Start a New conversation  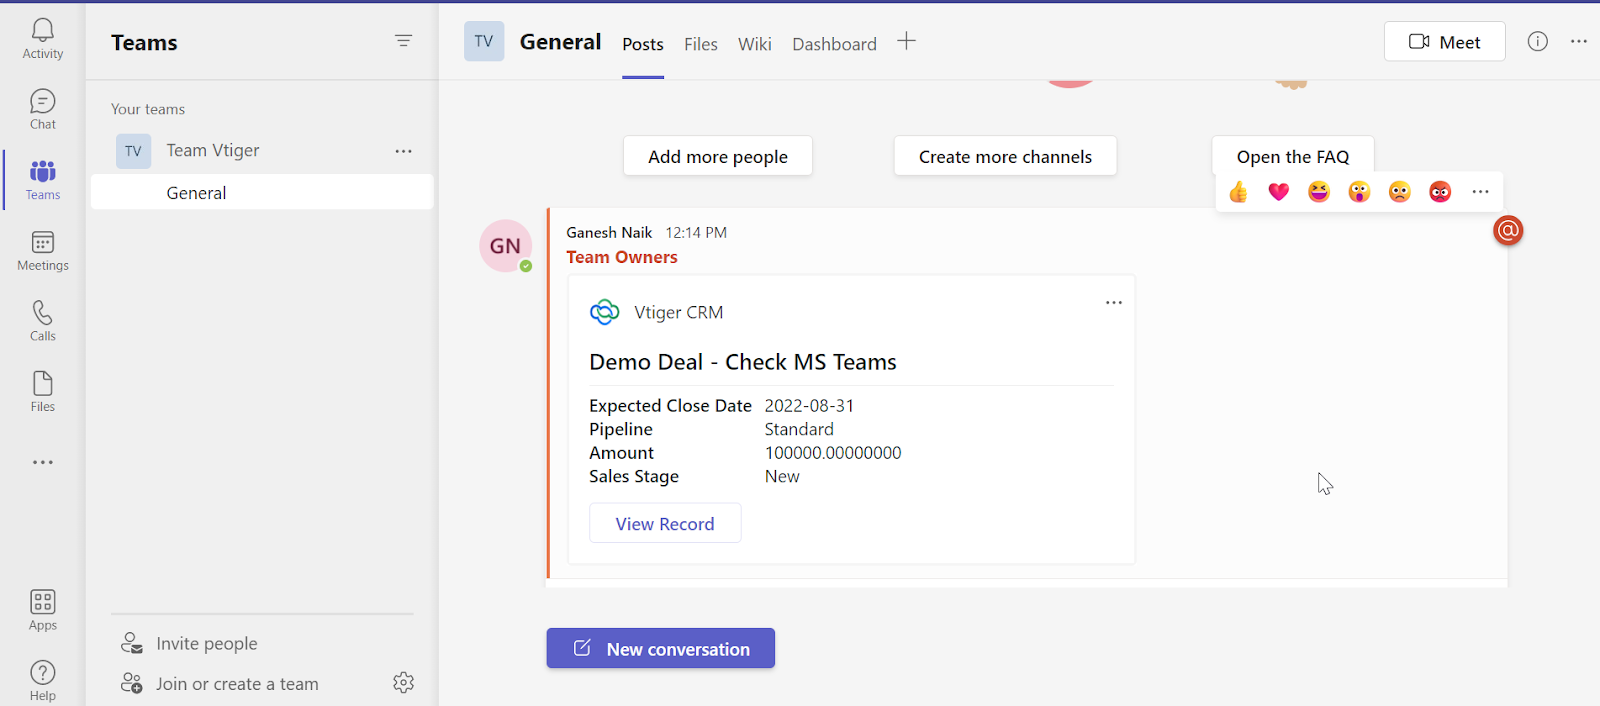tap(661, 649)
